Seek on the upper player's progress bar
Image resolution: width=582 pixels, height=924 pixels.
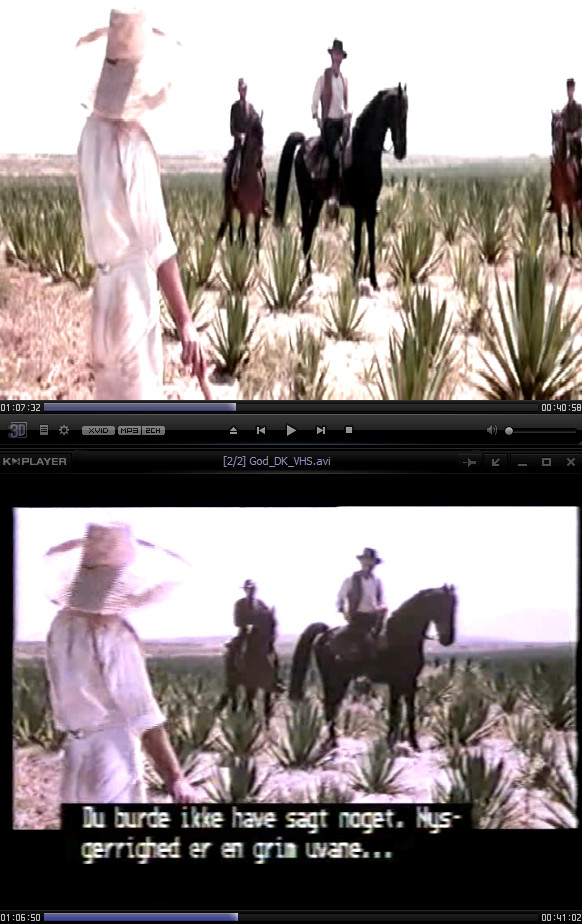click(291, 407)
